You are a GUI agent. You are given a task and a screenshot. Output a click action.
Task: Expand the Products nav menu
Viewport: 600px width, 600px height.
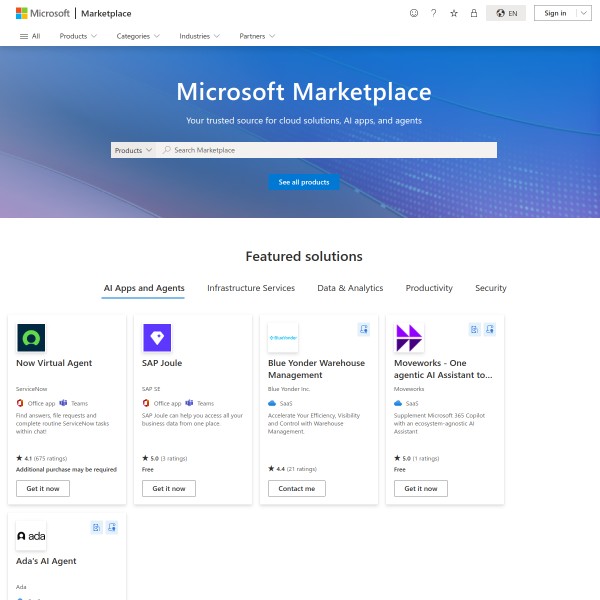point(78,36)
